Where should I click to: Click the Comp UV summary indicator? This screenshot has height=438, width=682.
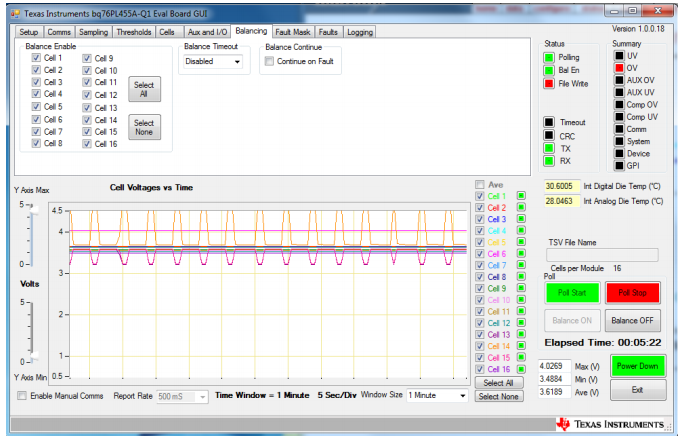619,117
